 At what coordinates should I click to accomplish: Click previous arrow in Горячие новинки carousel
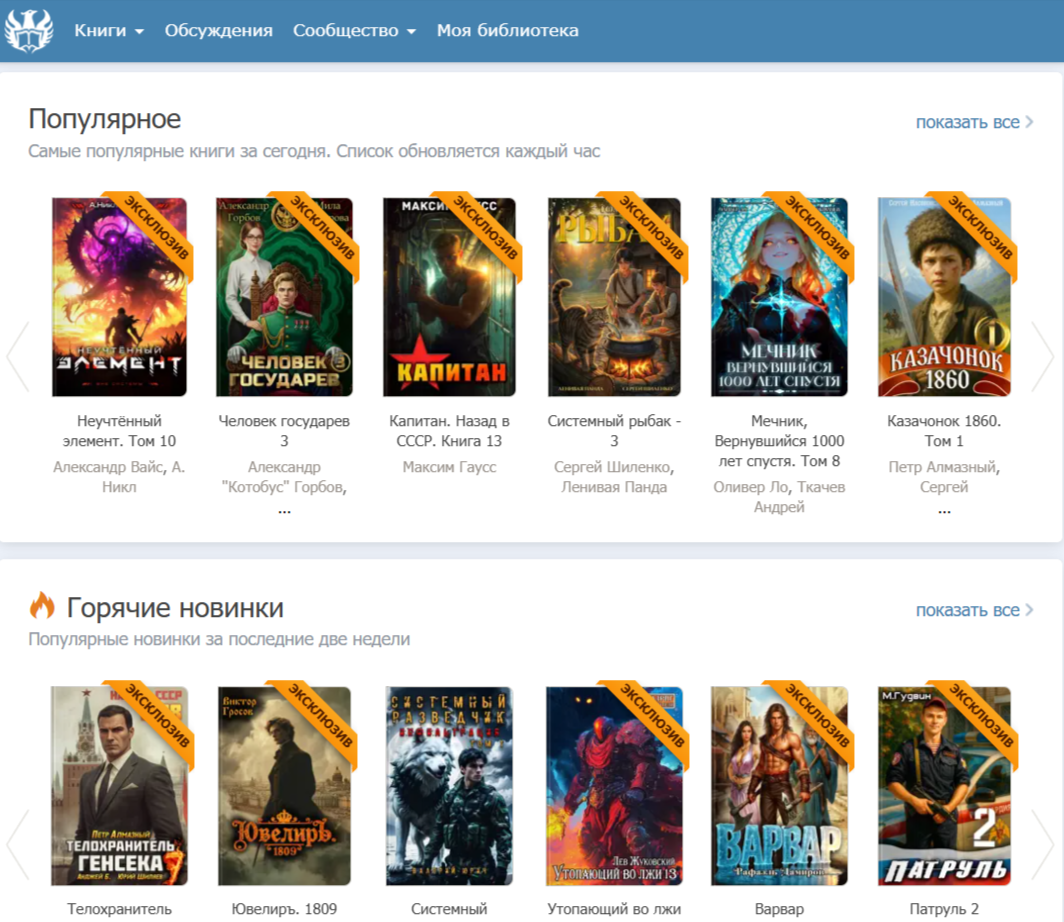18,844
